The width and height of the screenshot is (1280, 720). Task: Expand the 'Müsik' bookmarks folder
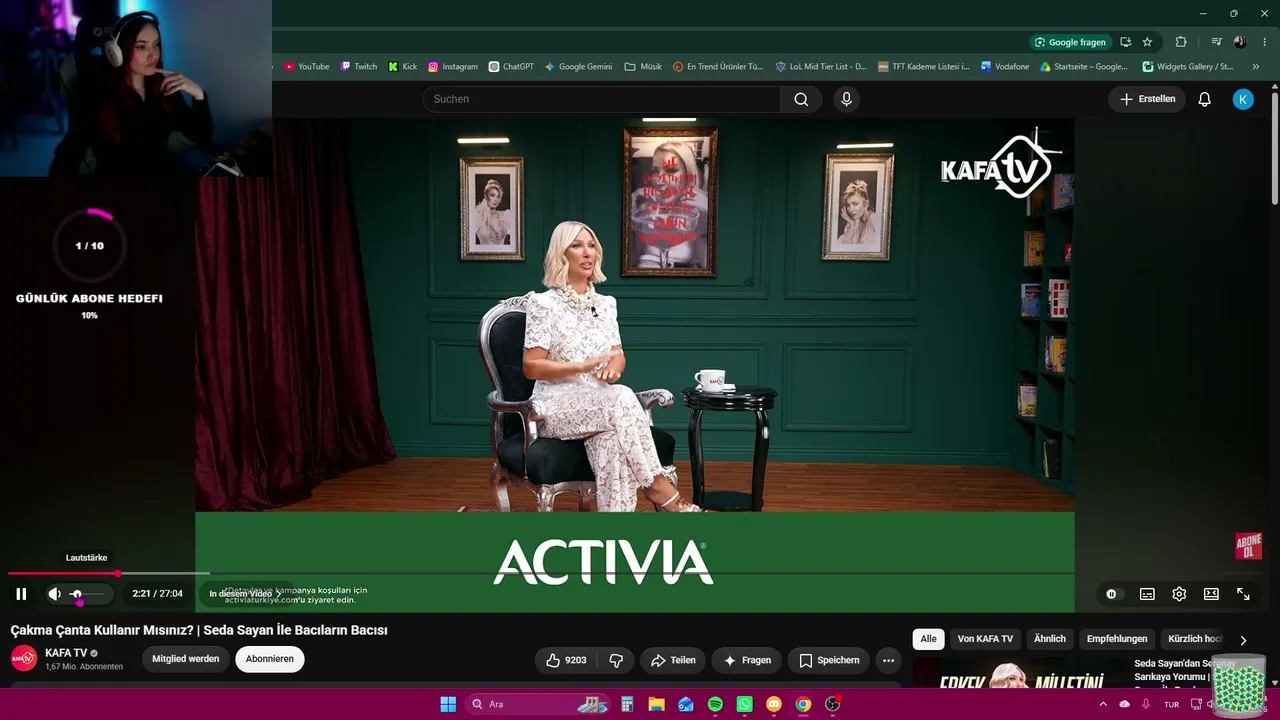point(643,67)
